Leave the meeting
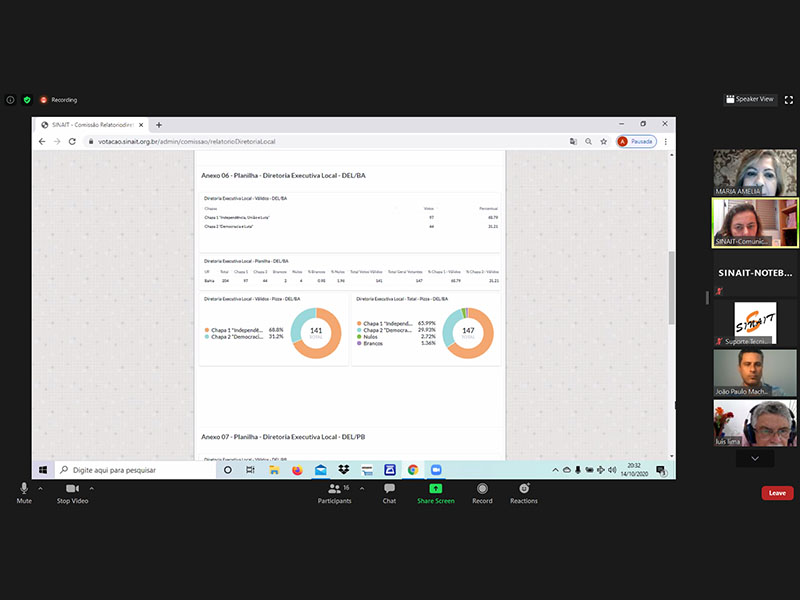Screen dimensions: 800x600 pyautogui.click(x=777, y=493)
